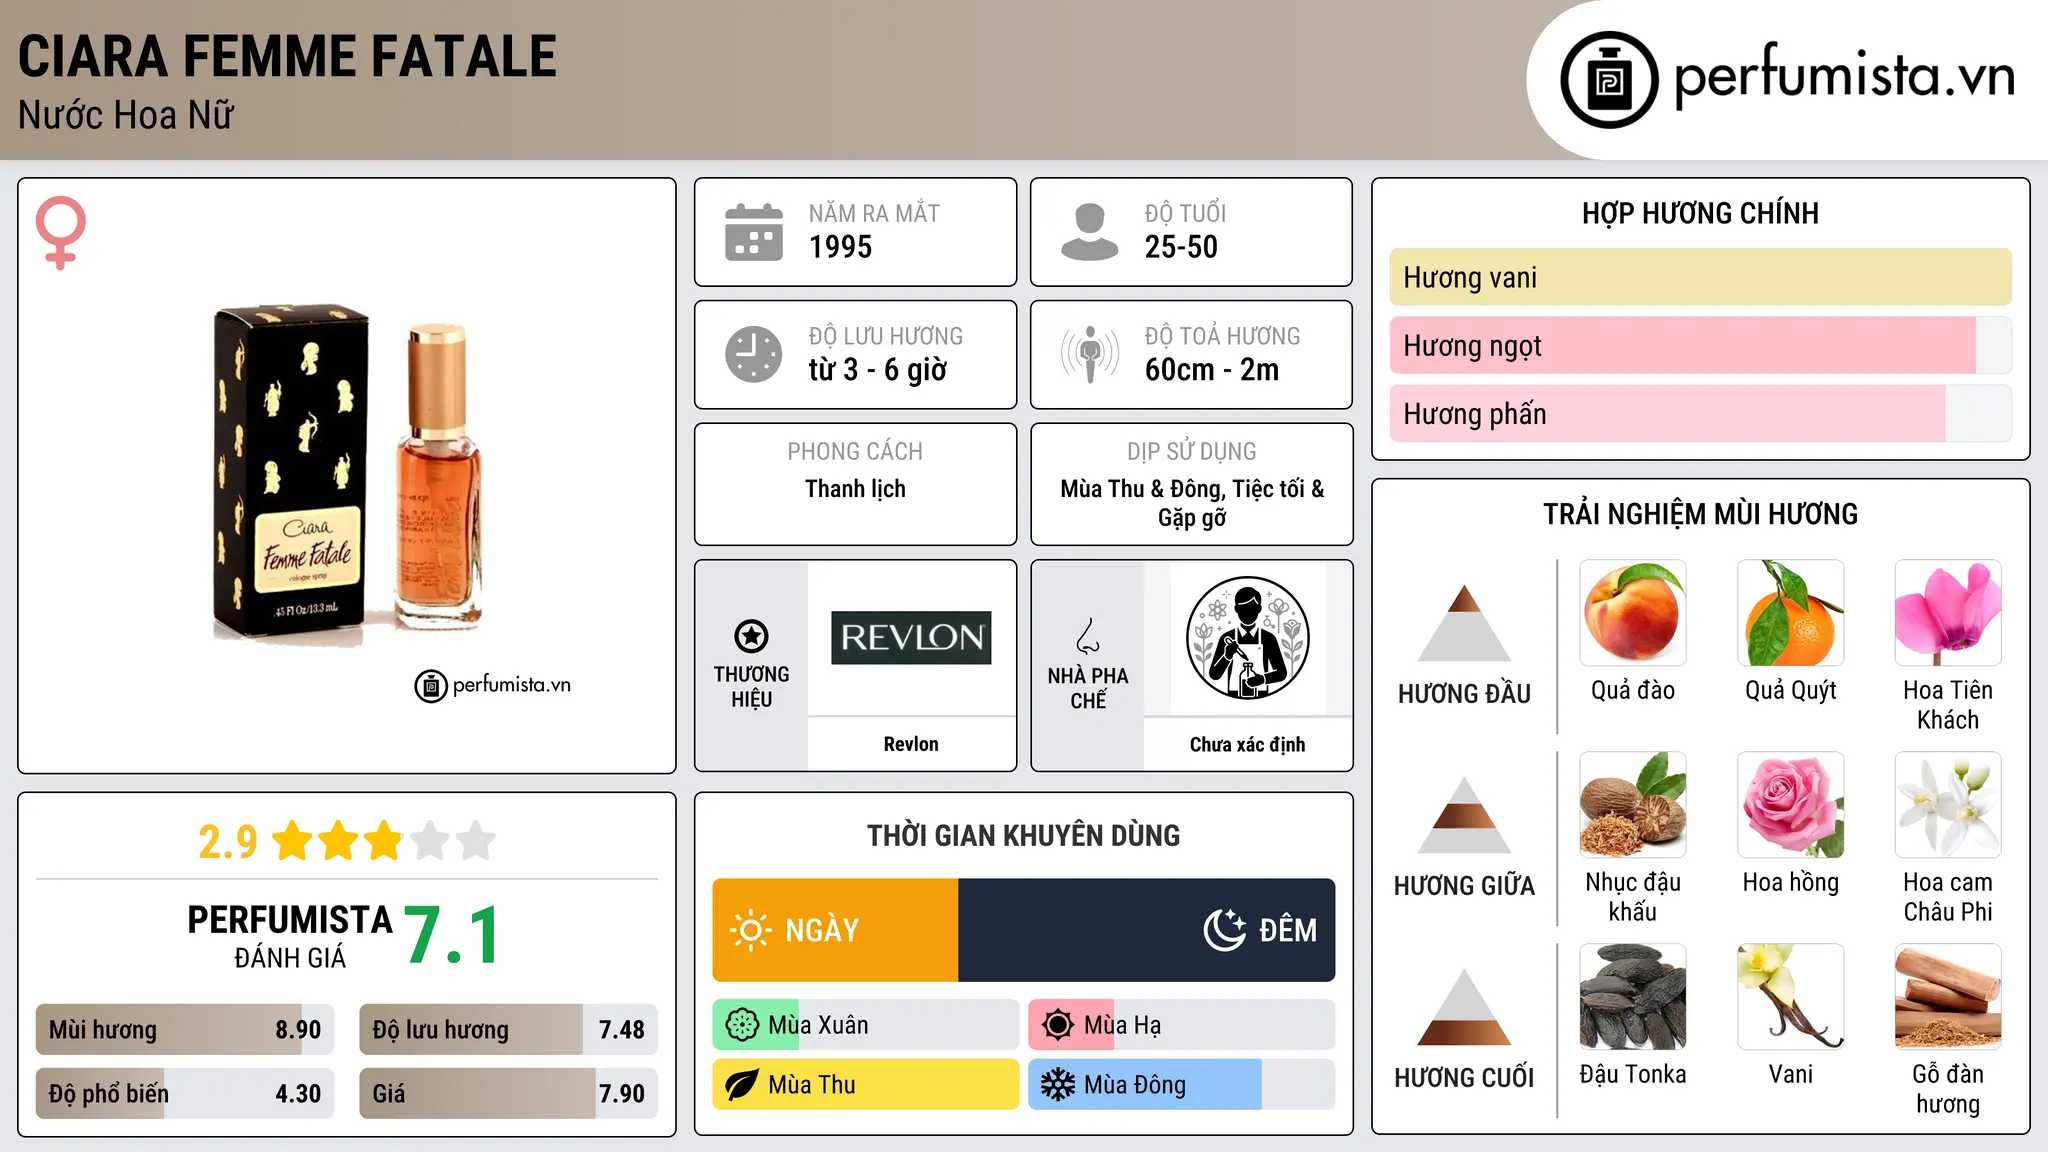This screenshot has width=2048, height=1152.
Task: Click the Perfumista 7.1 overall score
Action: [453, 936]
